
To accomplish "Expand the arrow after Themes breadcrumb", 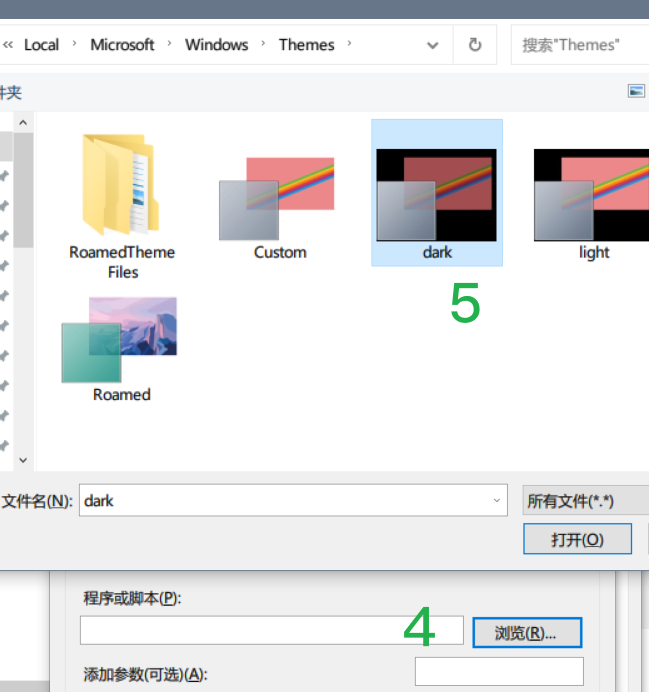I will 349,44.
